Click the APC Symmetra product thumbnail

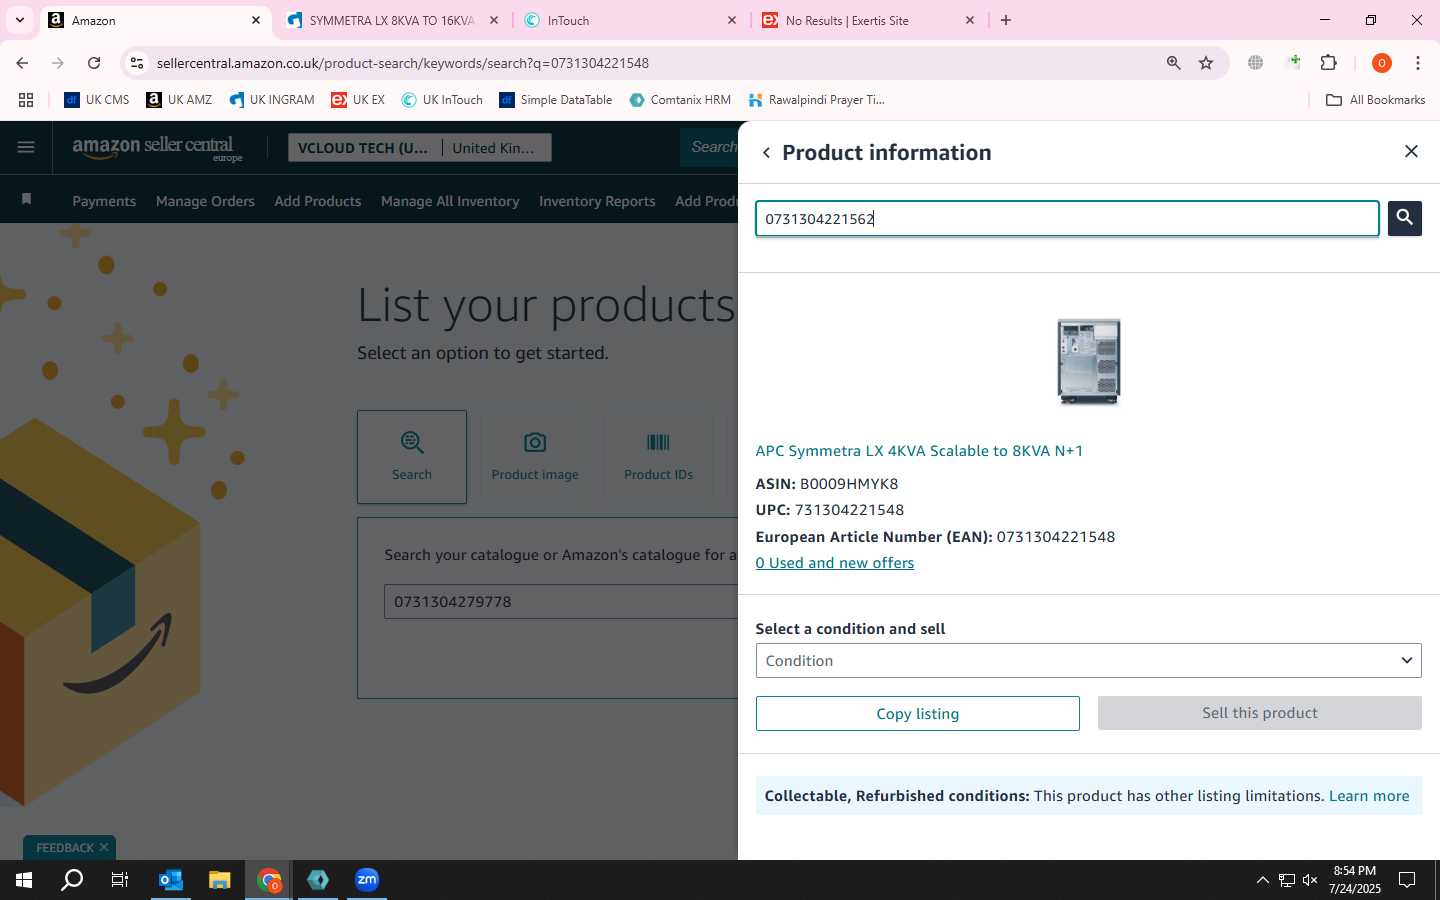tap(1089, 361)
